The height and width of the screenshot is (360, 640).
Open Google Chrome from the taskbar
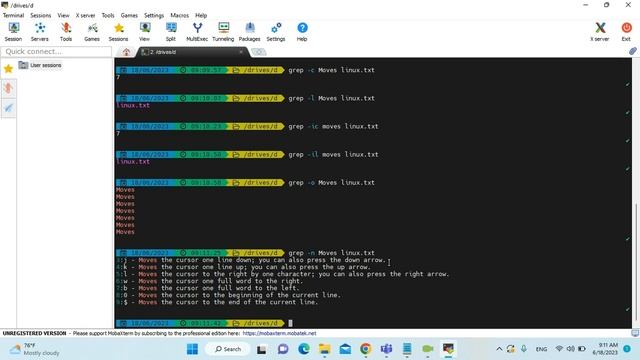click(366, 349)
